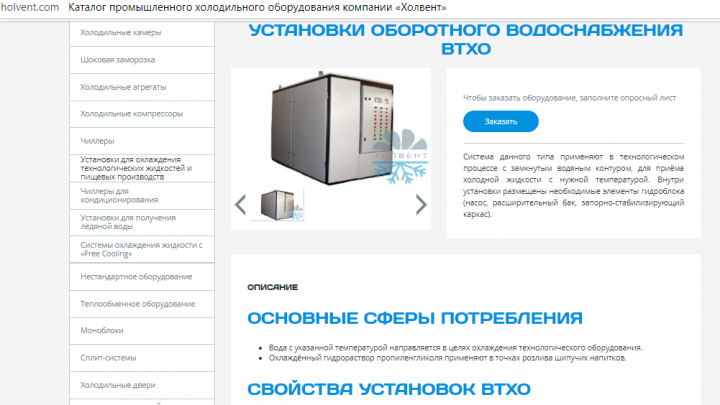Select Чиллеры для кондиционирования
720x405 pixels.
coord(142,196)
